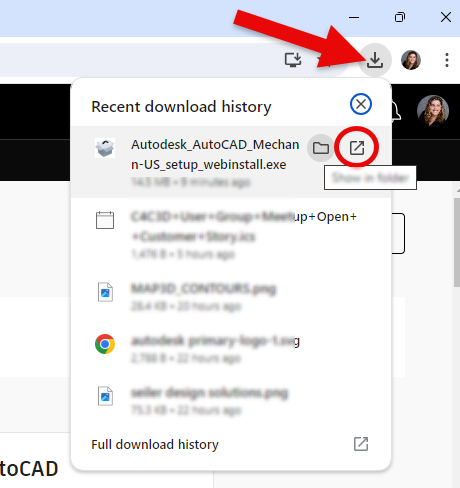Open the Chrome downloads toolbar button
460x488 pixels.
click(x=375, y=60)
